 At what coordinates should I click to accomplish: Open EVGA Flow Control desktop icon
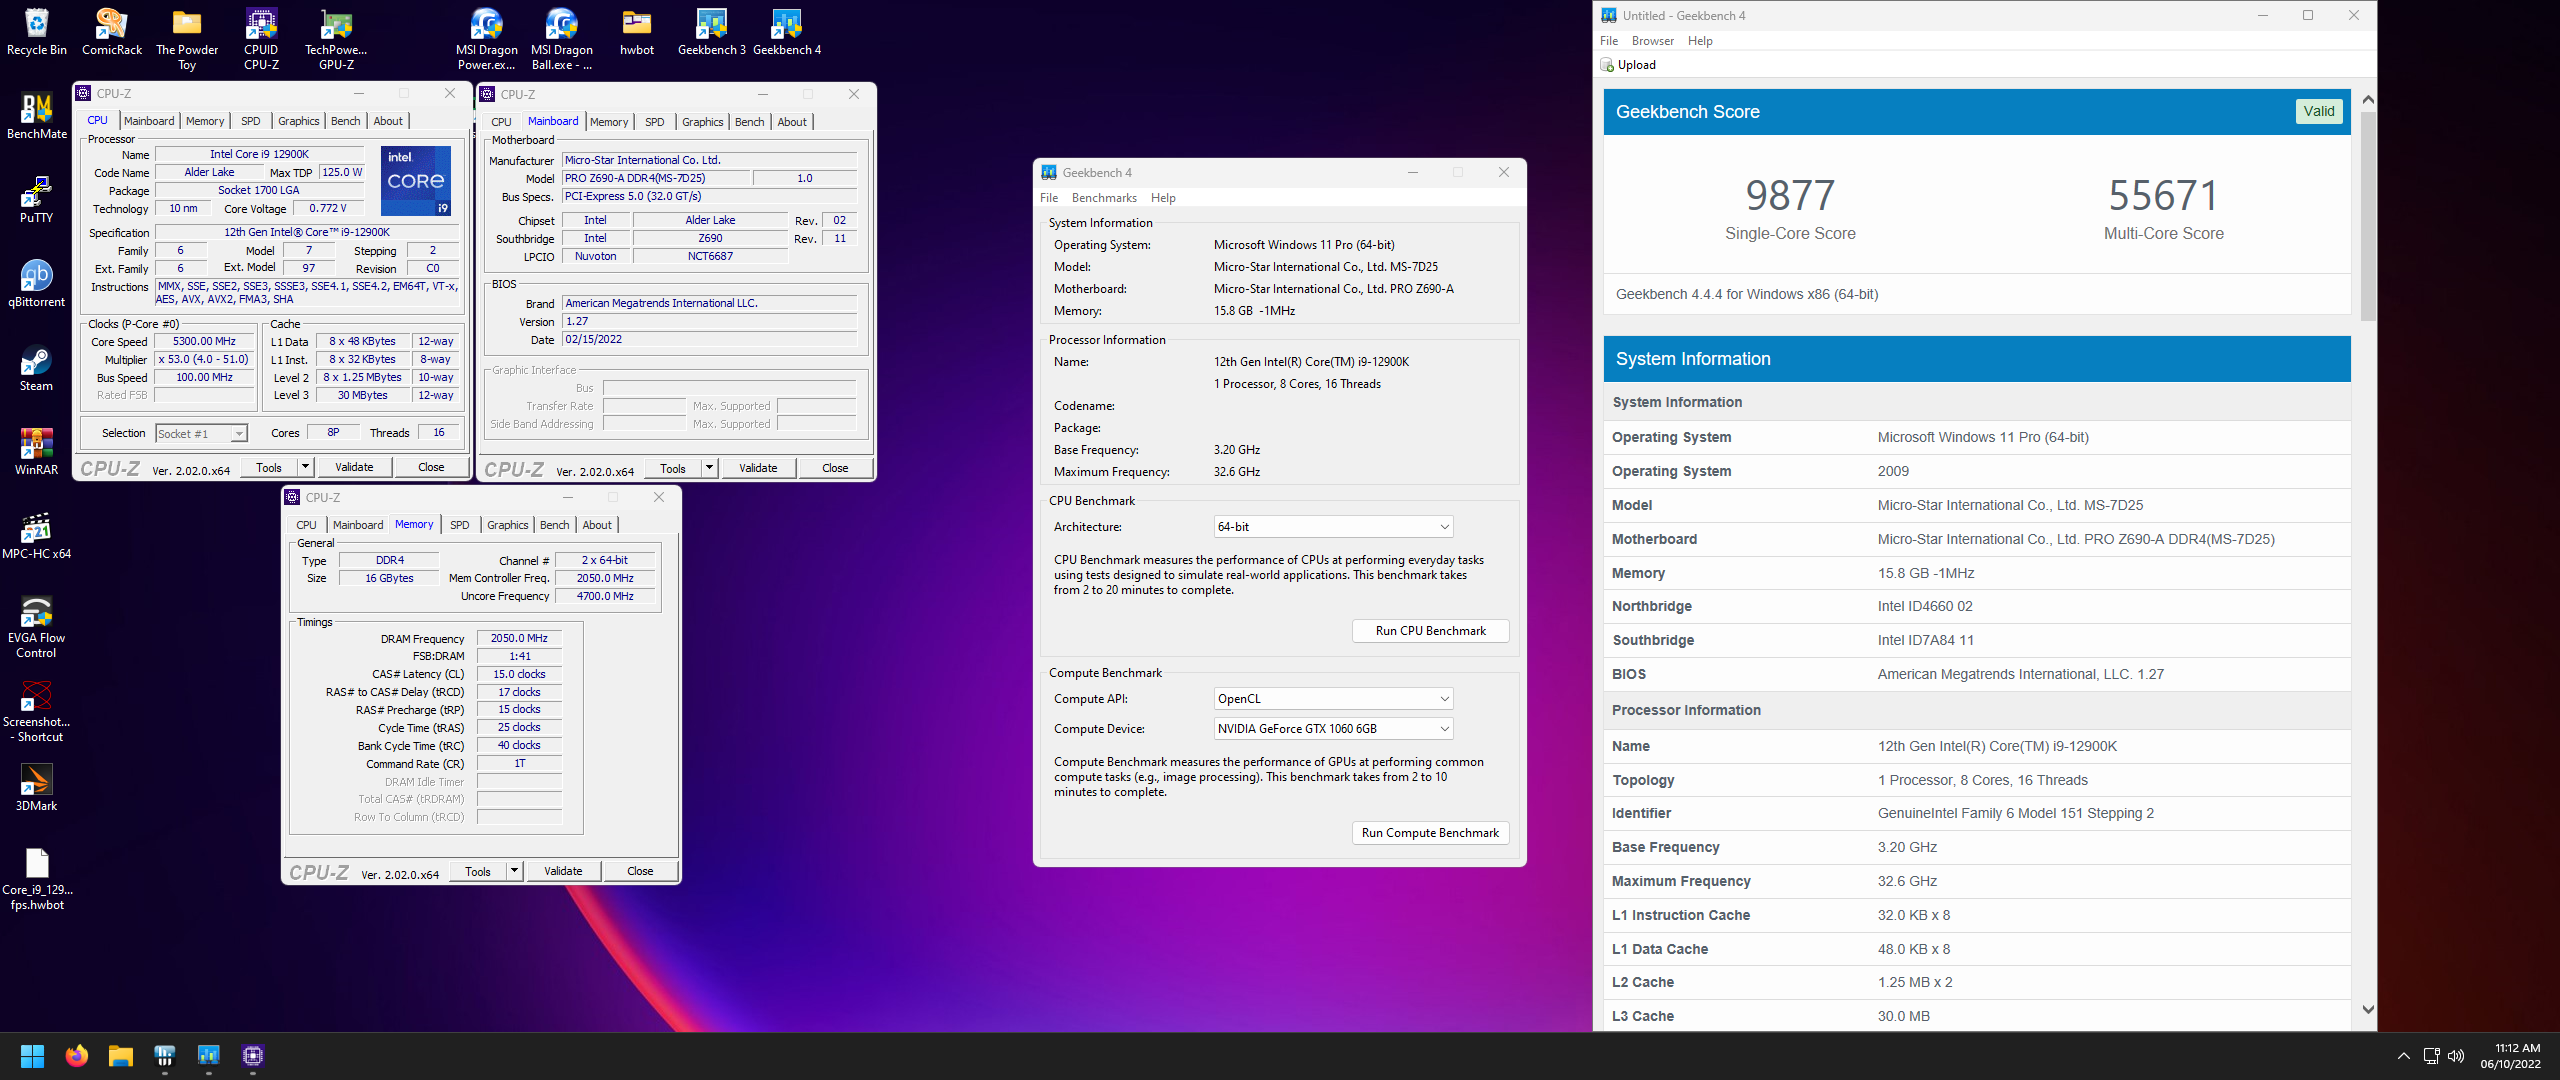point(37,627)
